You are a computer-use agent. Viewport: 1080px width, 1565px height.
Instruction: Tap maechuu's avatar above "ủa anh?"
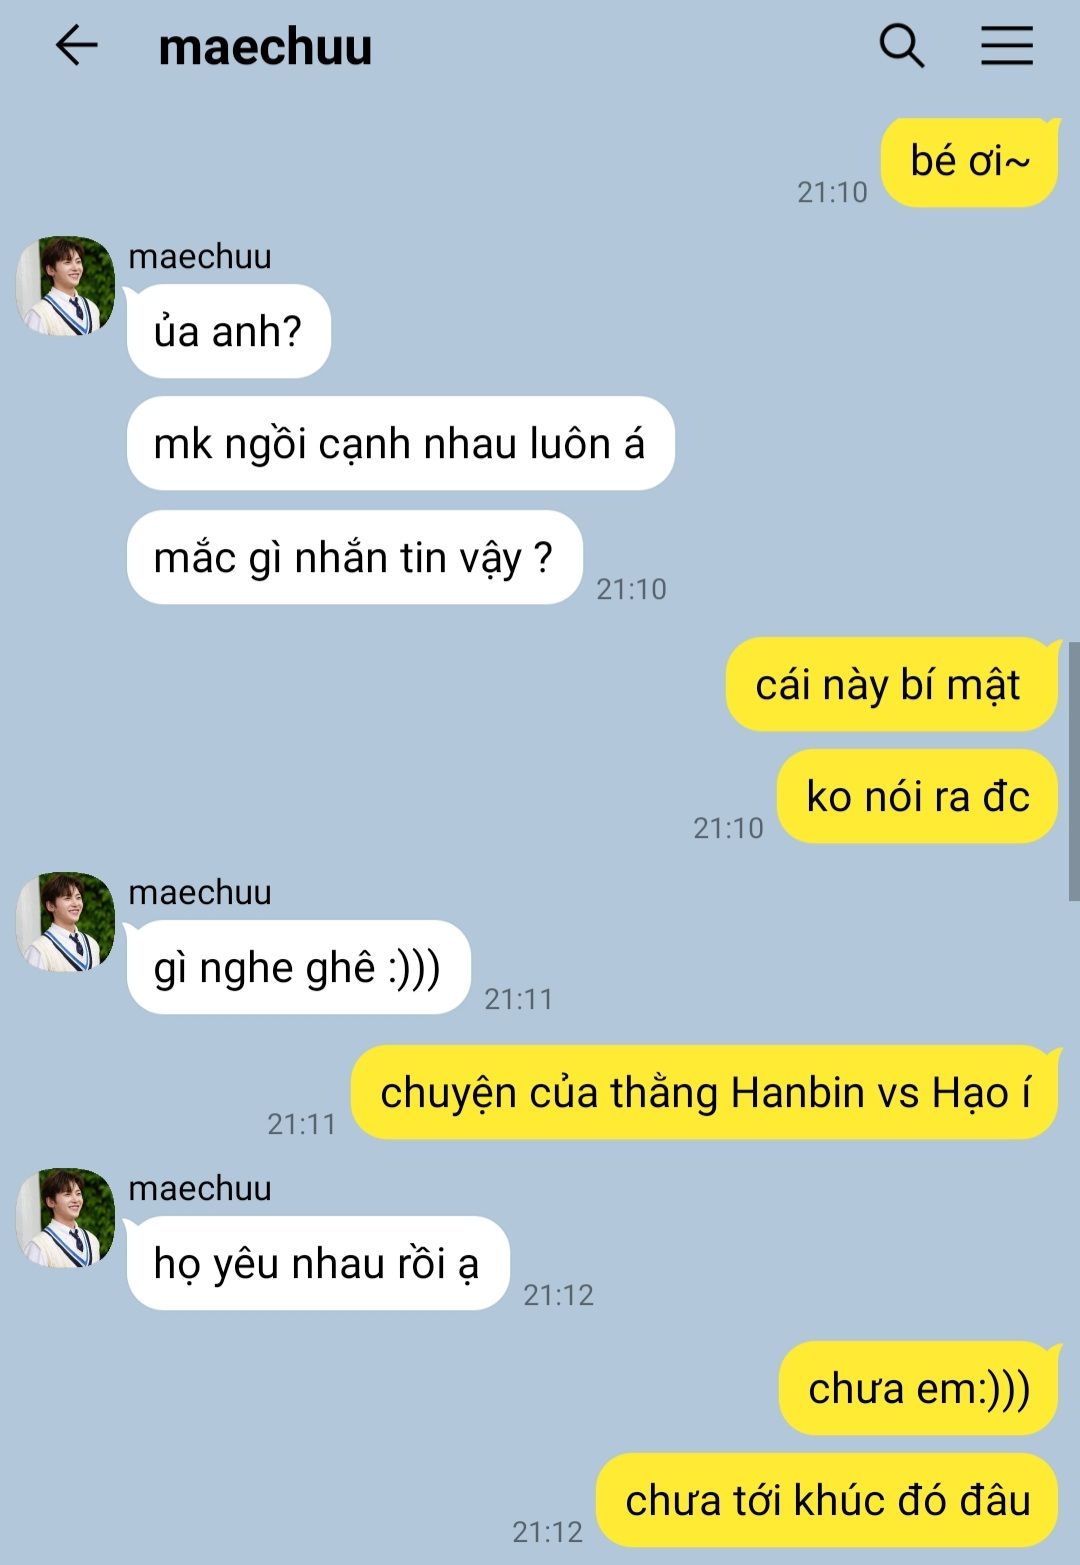pyautogui.click(x=66, y=286)
